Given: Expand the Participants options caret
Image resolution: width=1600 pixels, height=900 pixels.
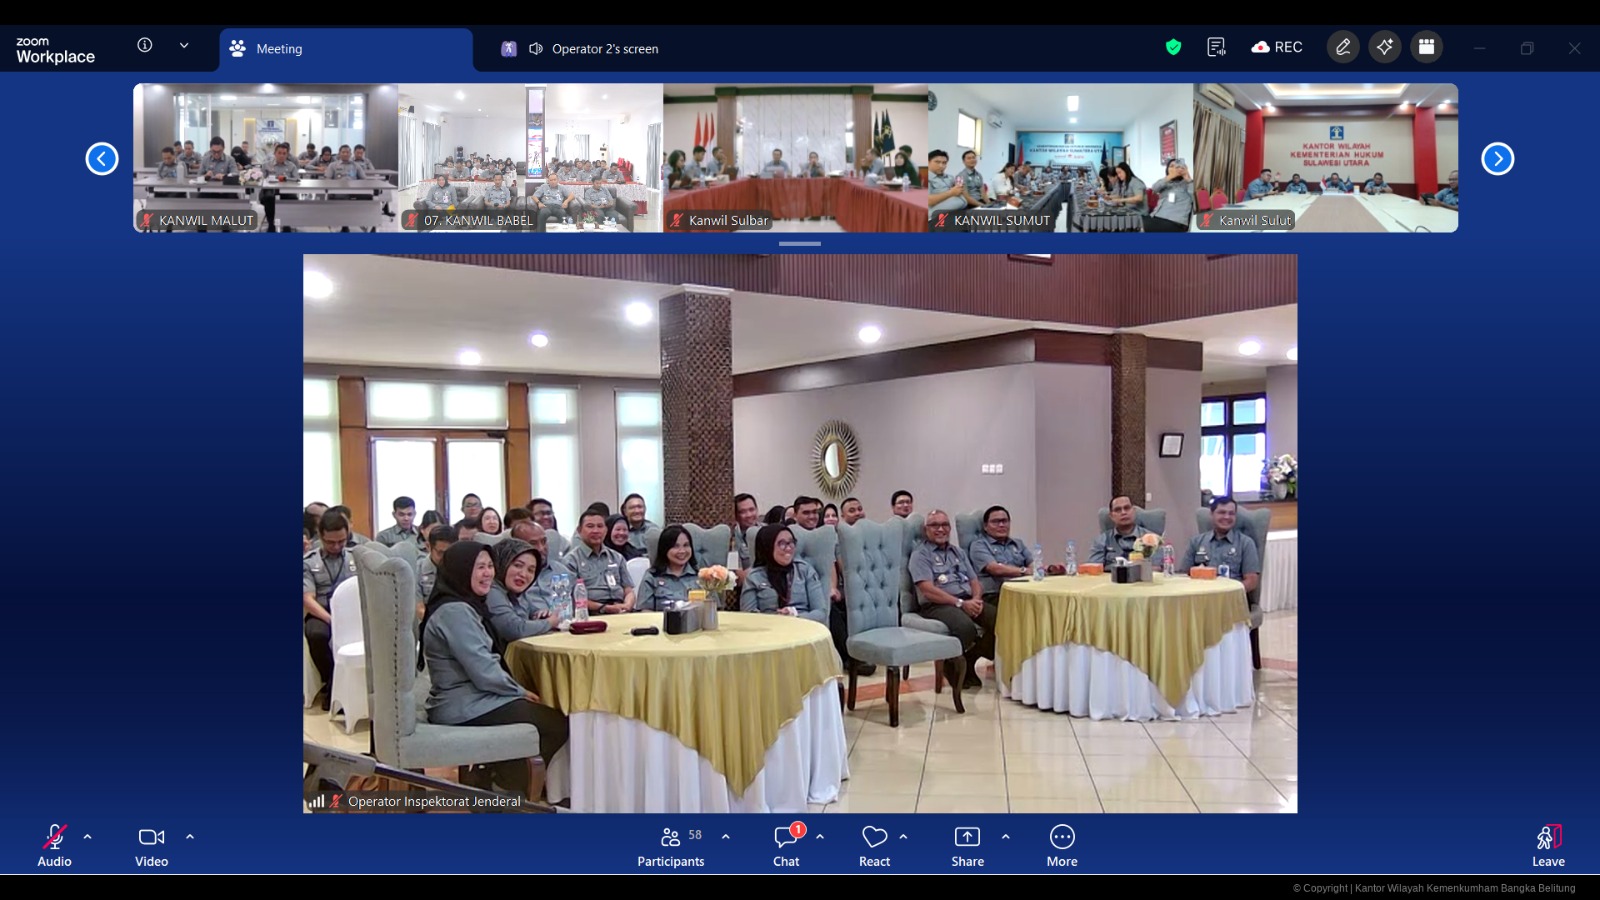Looking at the screenshot, I should point(726,836).
